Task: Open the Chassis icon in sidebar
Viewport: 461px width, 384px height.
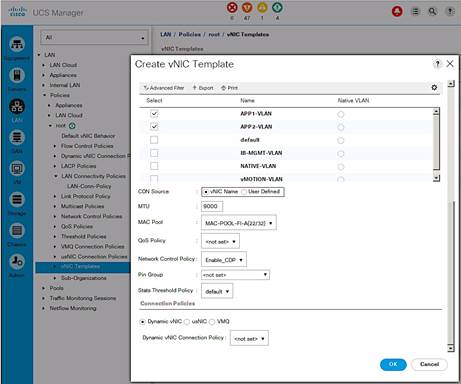Action: pyautogui.click(x=17, y=230)
